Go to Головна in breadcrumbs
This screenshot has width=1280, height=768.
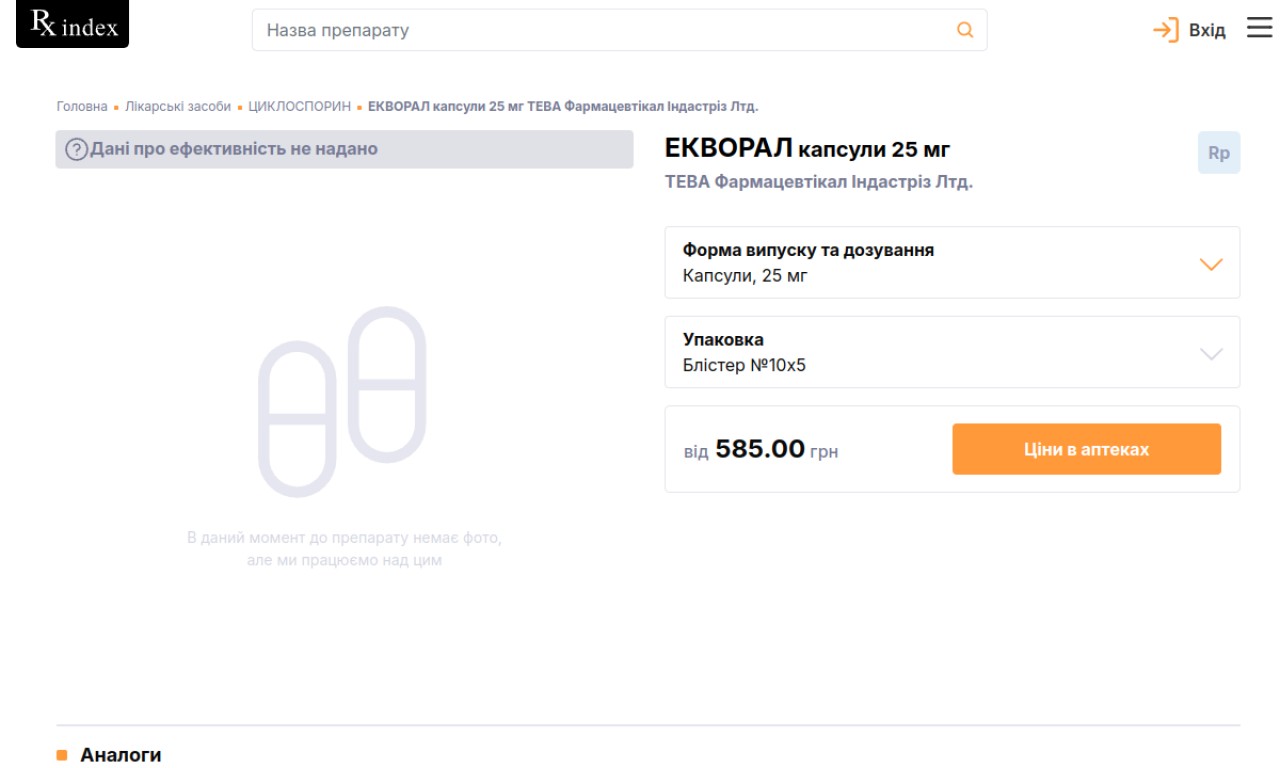tap(82, 107)
